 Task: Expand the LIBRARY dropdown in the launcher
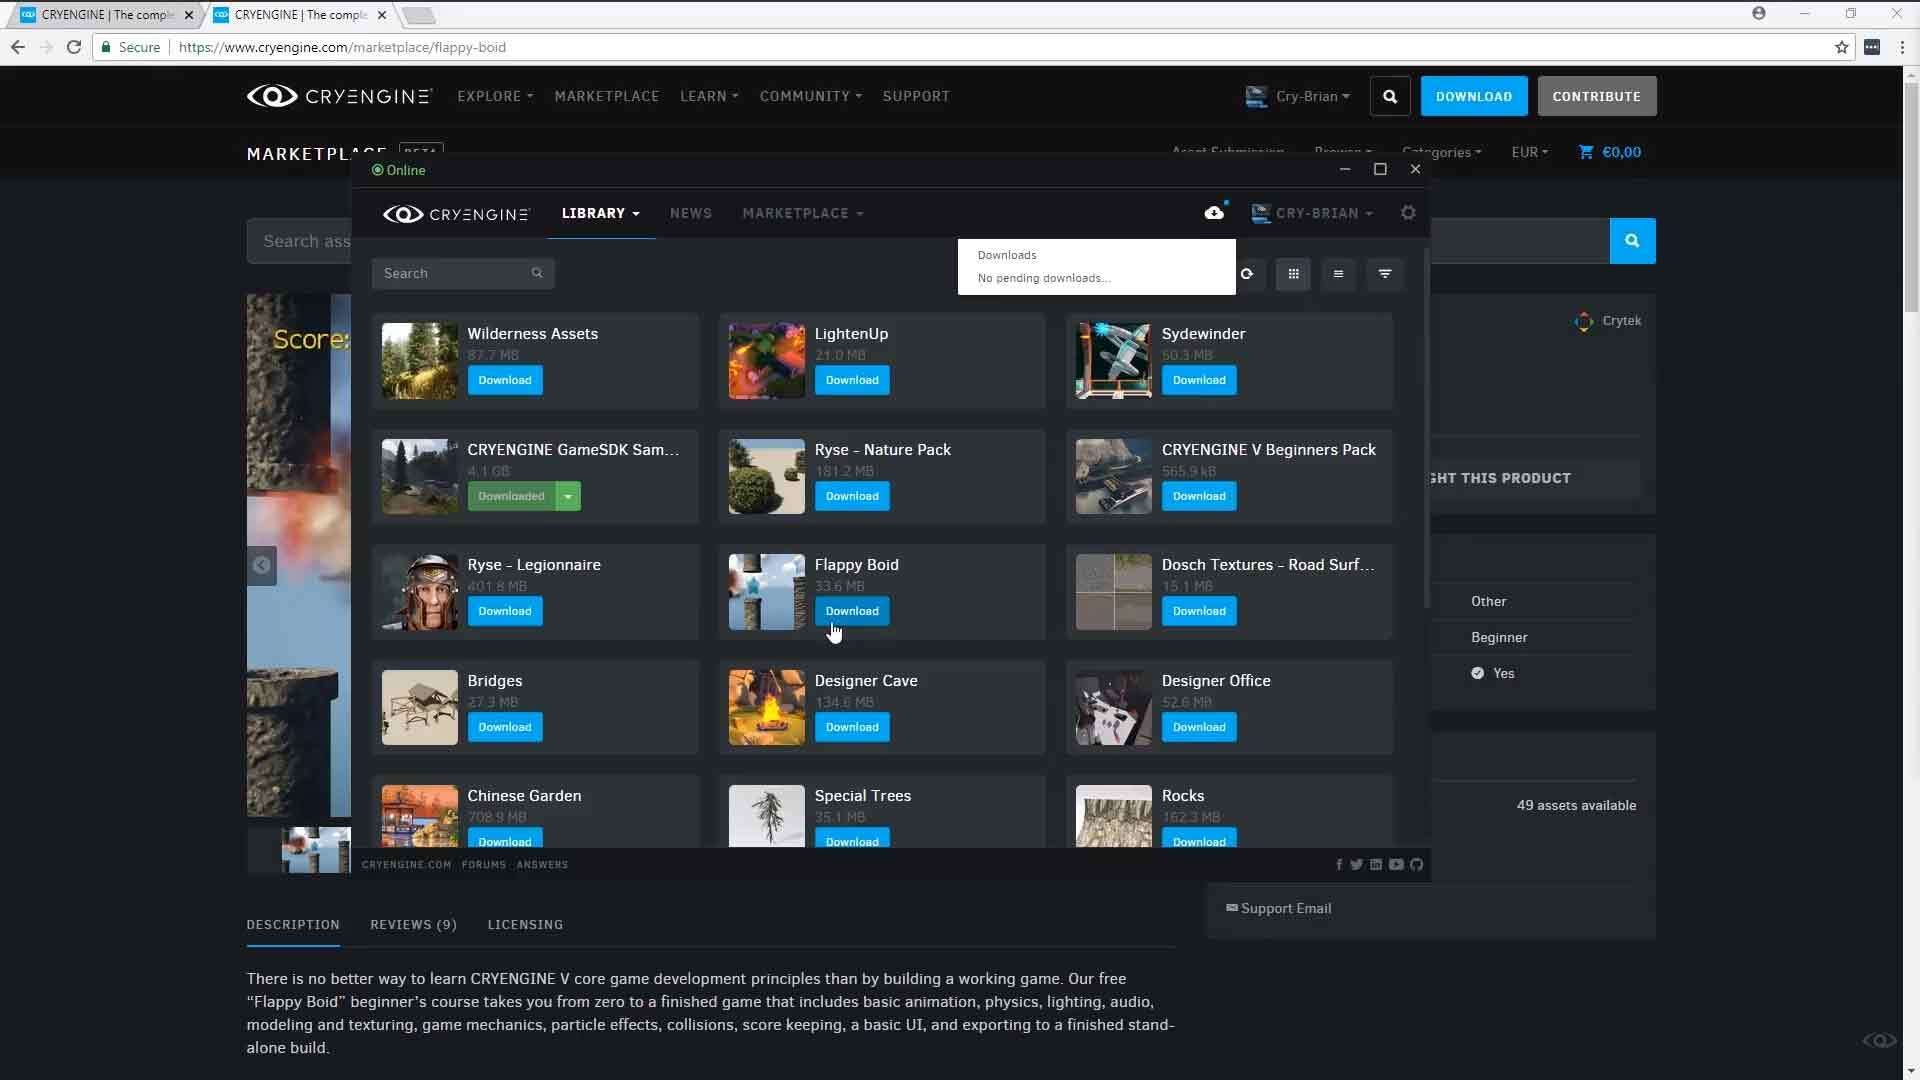(599, 213)
